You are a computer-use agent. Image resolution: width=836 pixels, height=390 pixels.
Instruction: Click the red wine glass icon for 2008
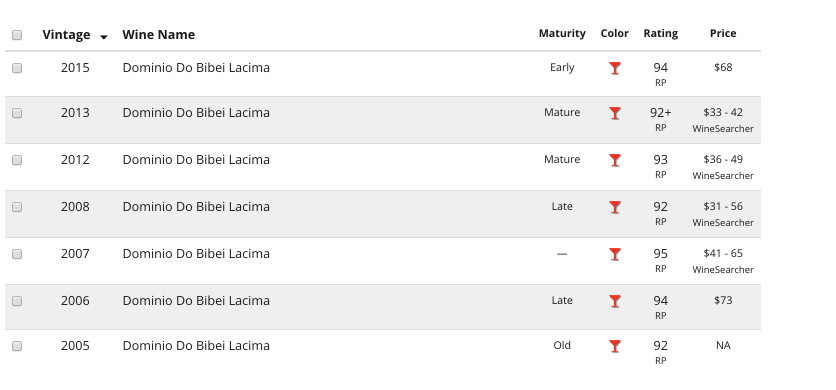615,207
